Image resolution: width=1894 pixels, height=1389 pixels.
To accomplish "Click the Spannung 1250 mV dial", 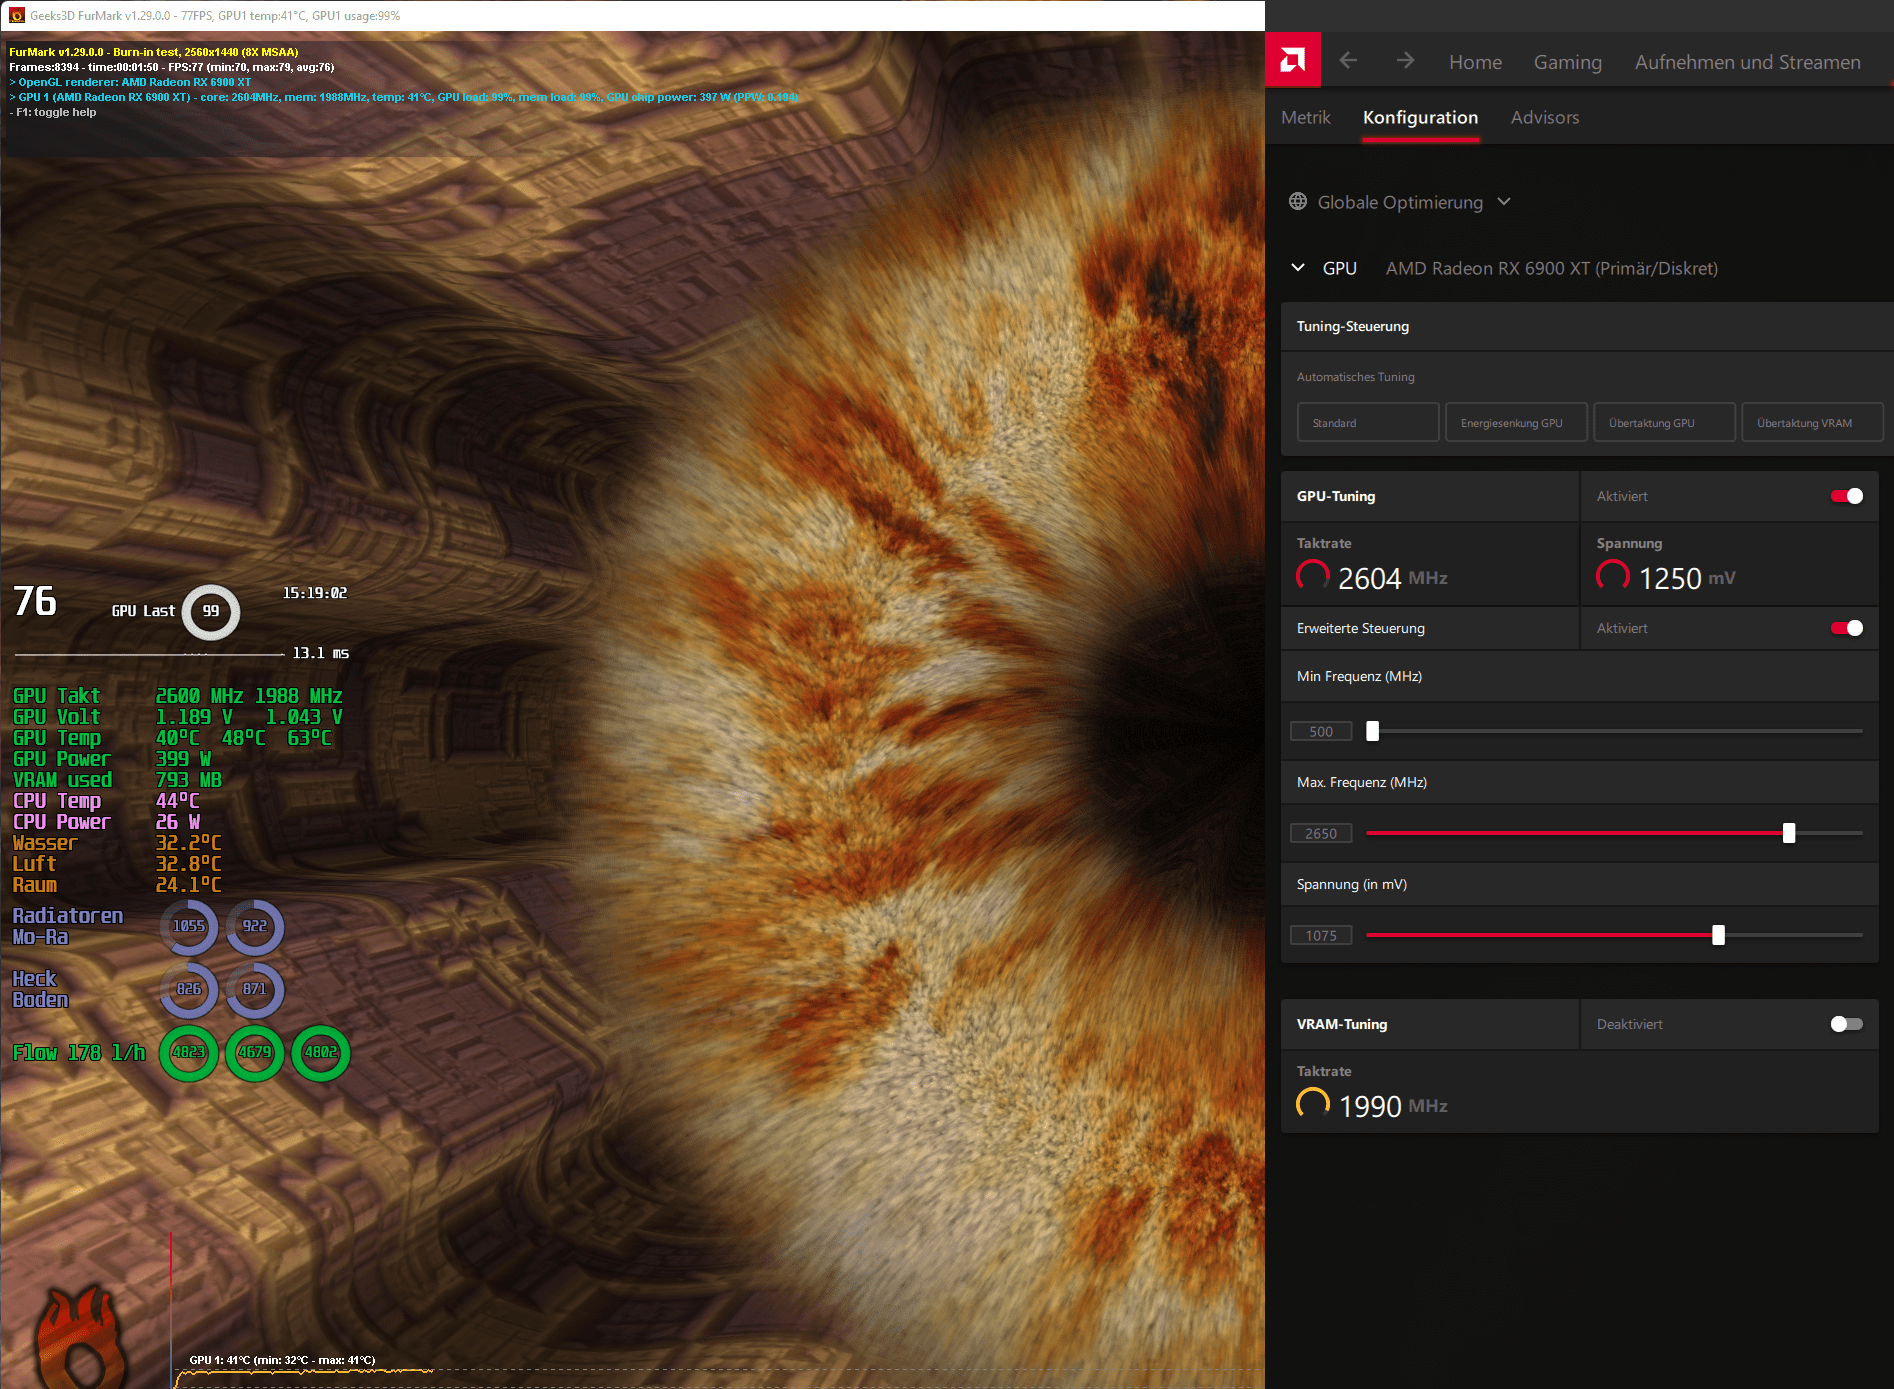I will point(1613,576).
